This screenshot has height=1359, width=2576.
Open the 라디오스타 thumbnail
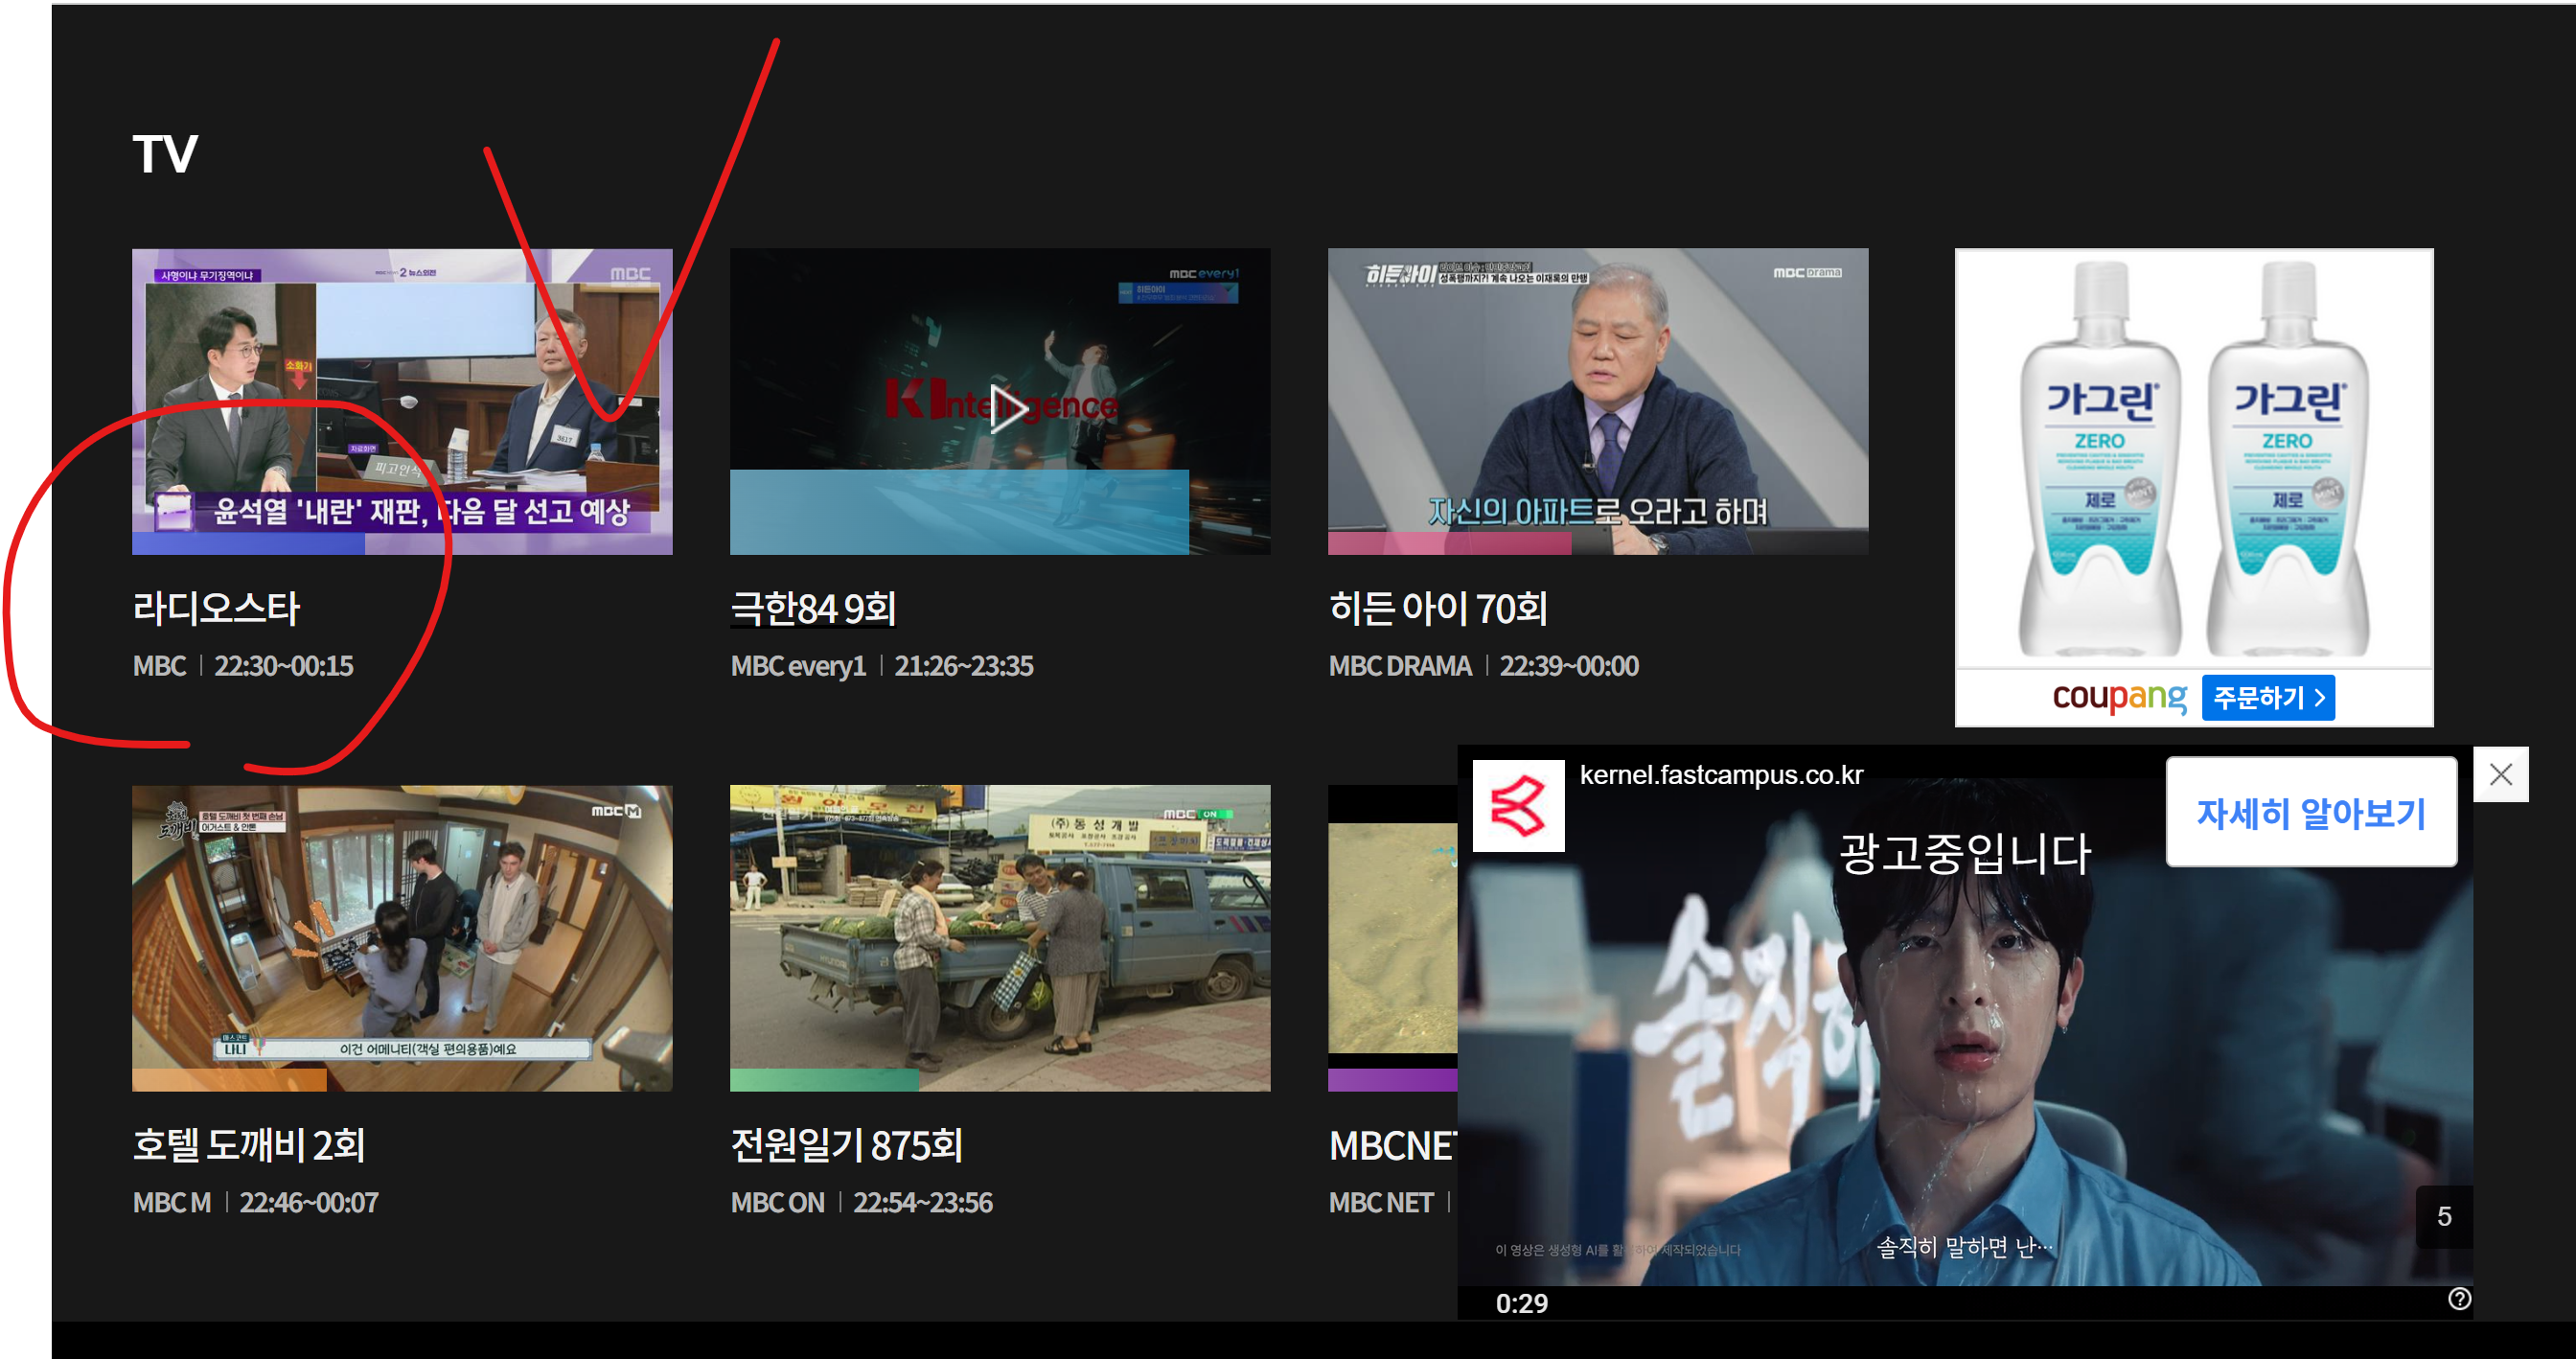[402, 401]
